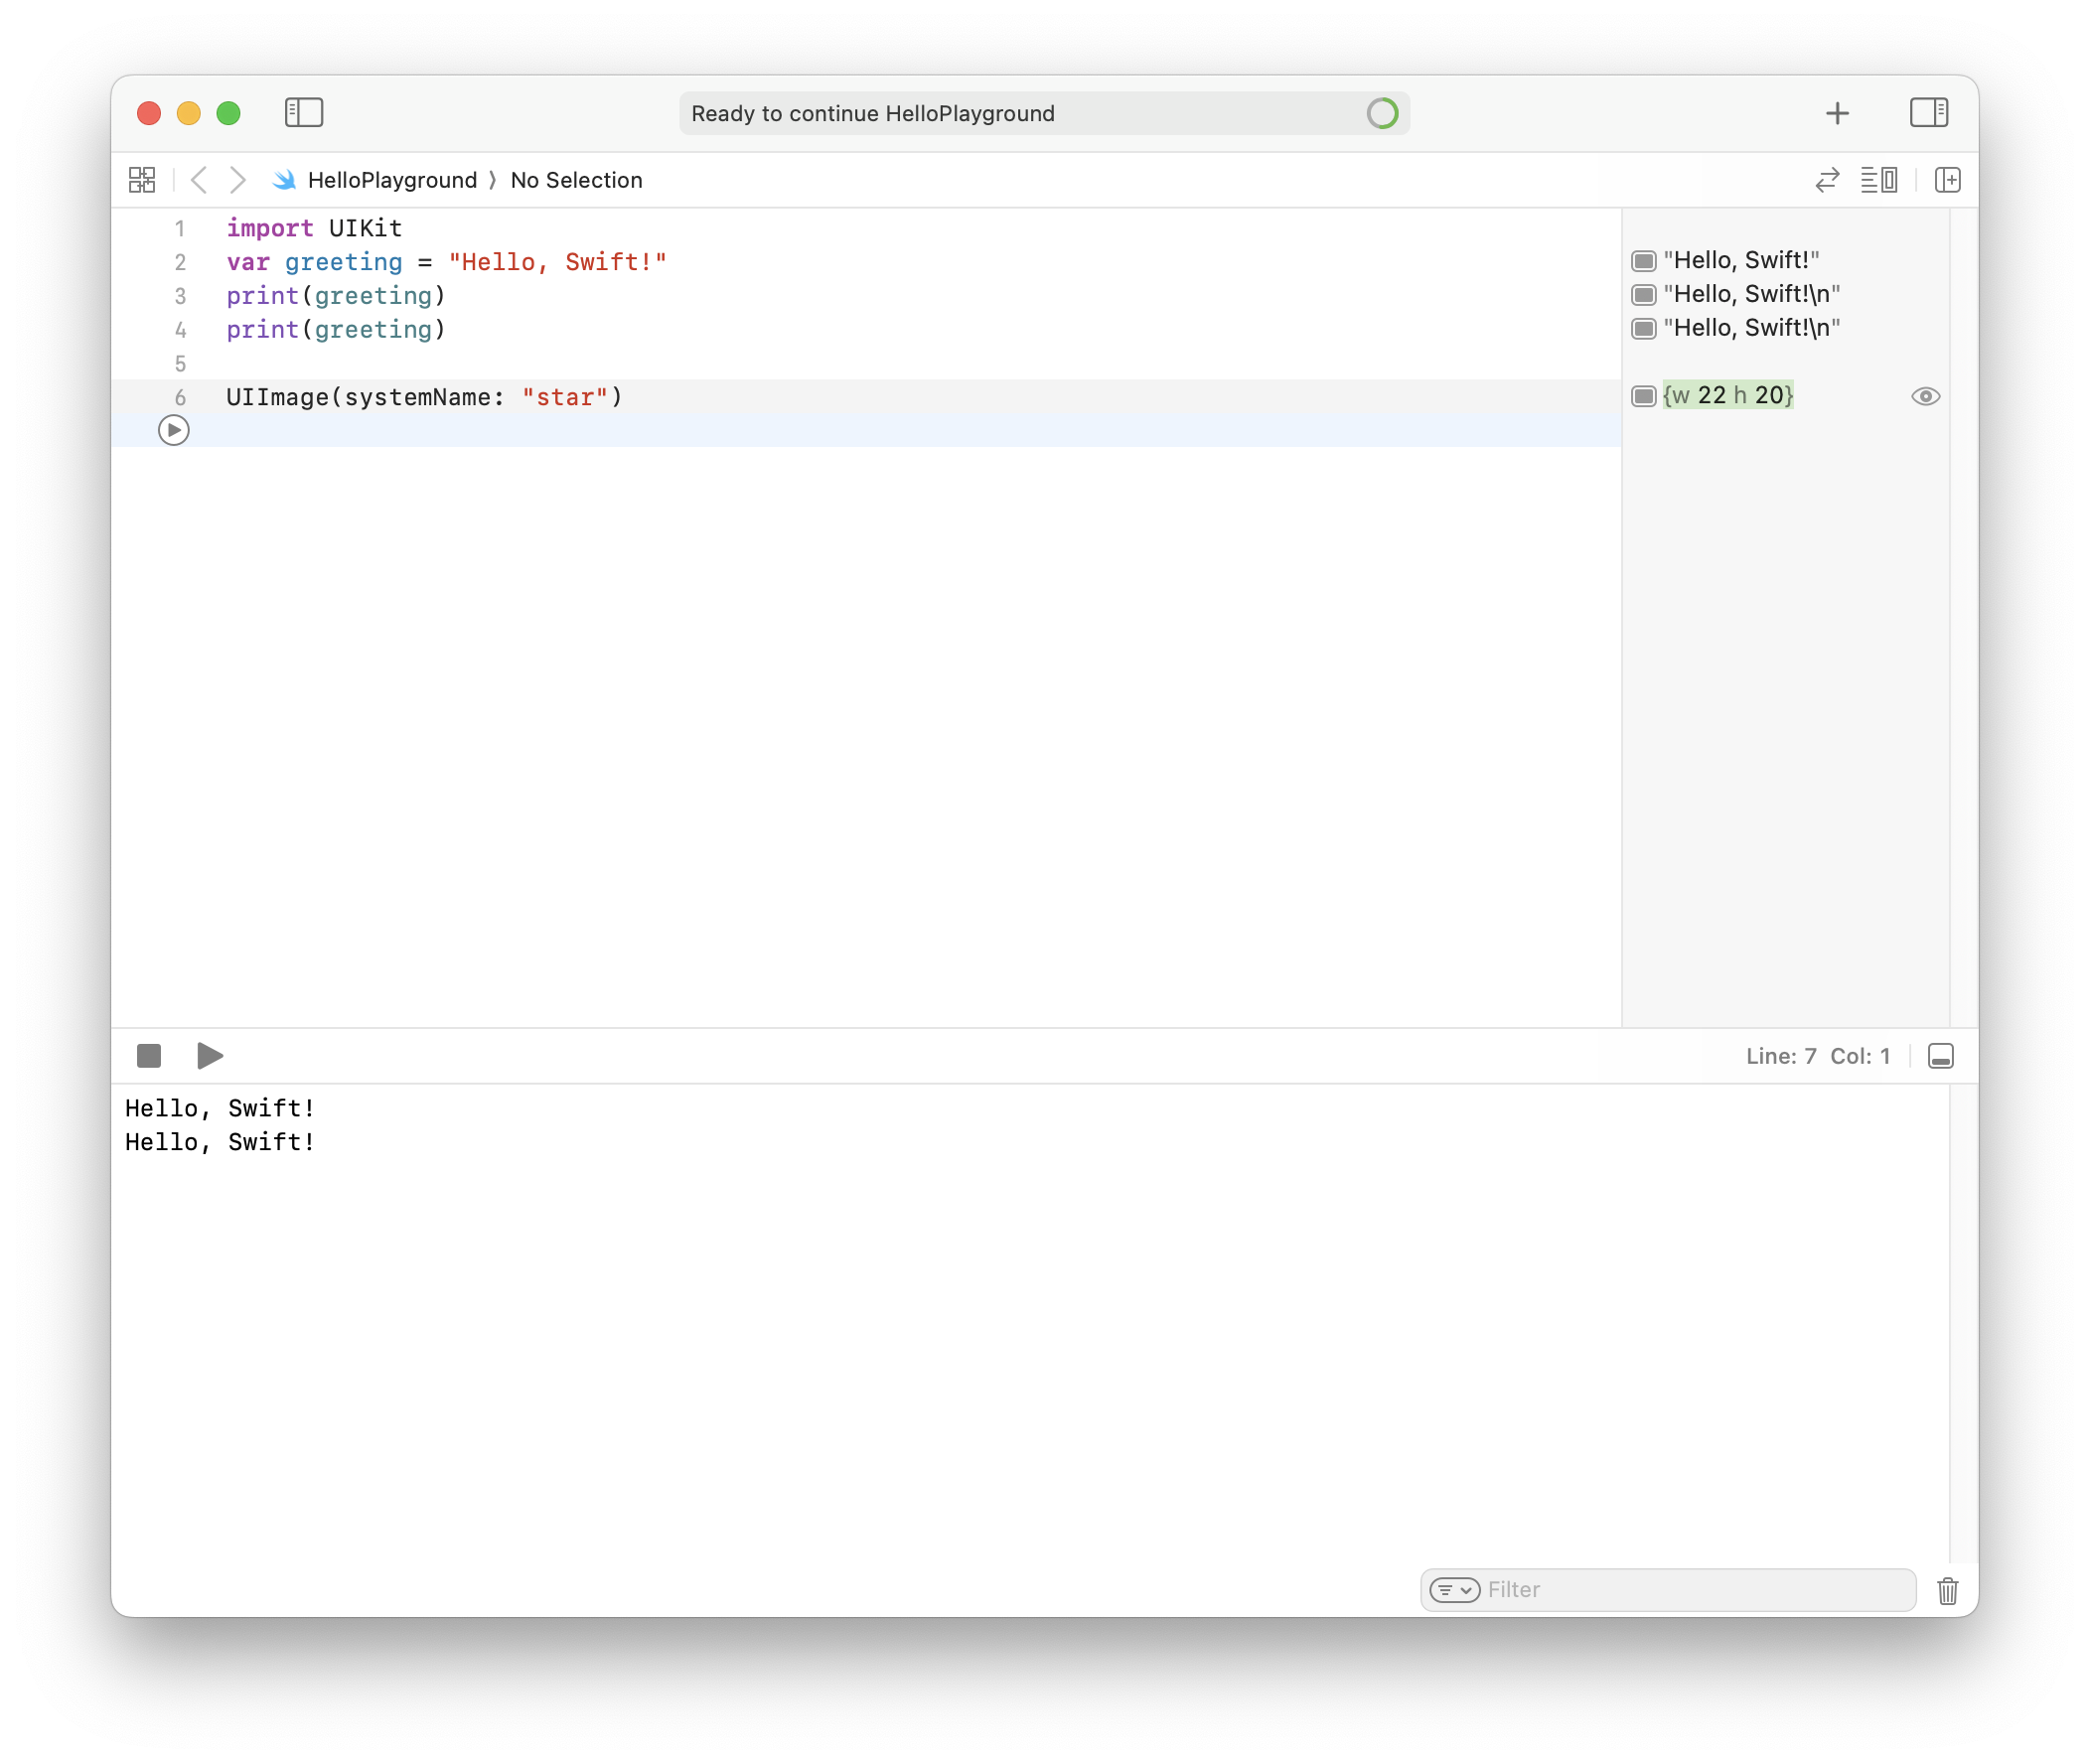Screen dimensions: 2090x1764
Task: Run playground with bottom play button
Action: tap(210, 1056)
